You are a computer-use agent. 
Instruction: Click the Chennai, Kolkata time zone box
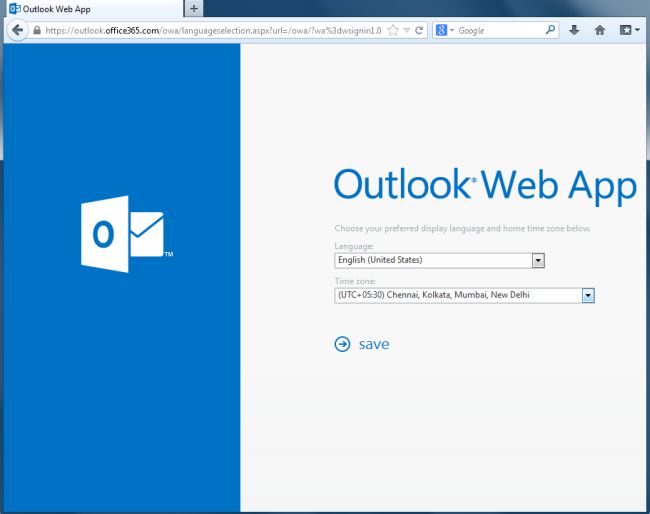464,296
